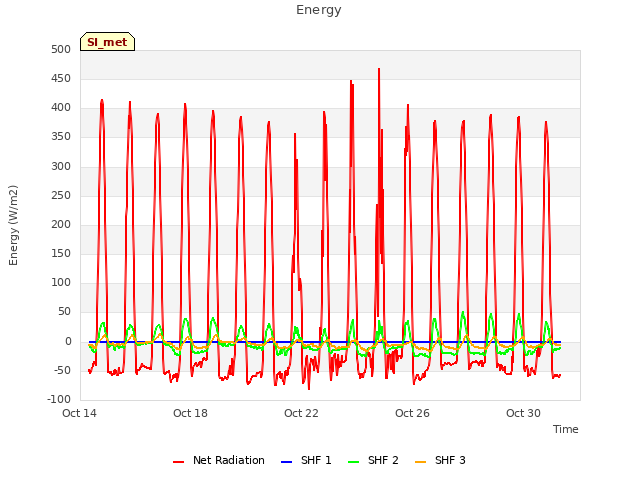Click the Energy chart title
This screenshot has height=480, width=640.
tap(319, 10)
